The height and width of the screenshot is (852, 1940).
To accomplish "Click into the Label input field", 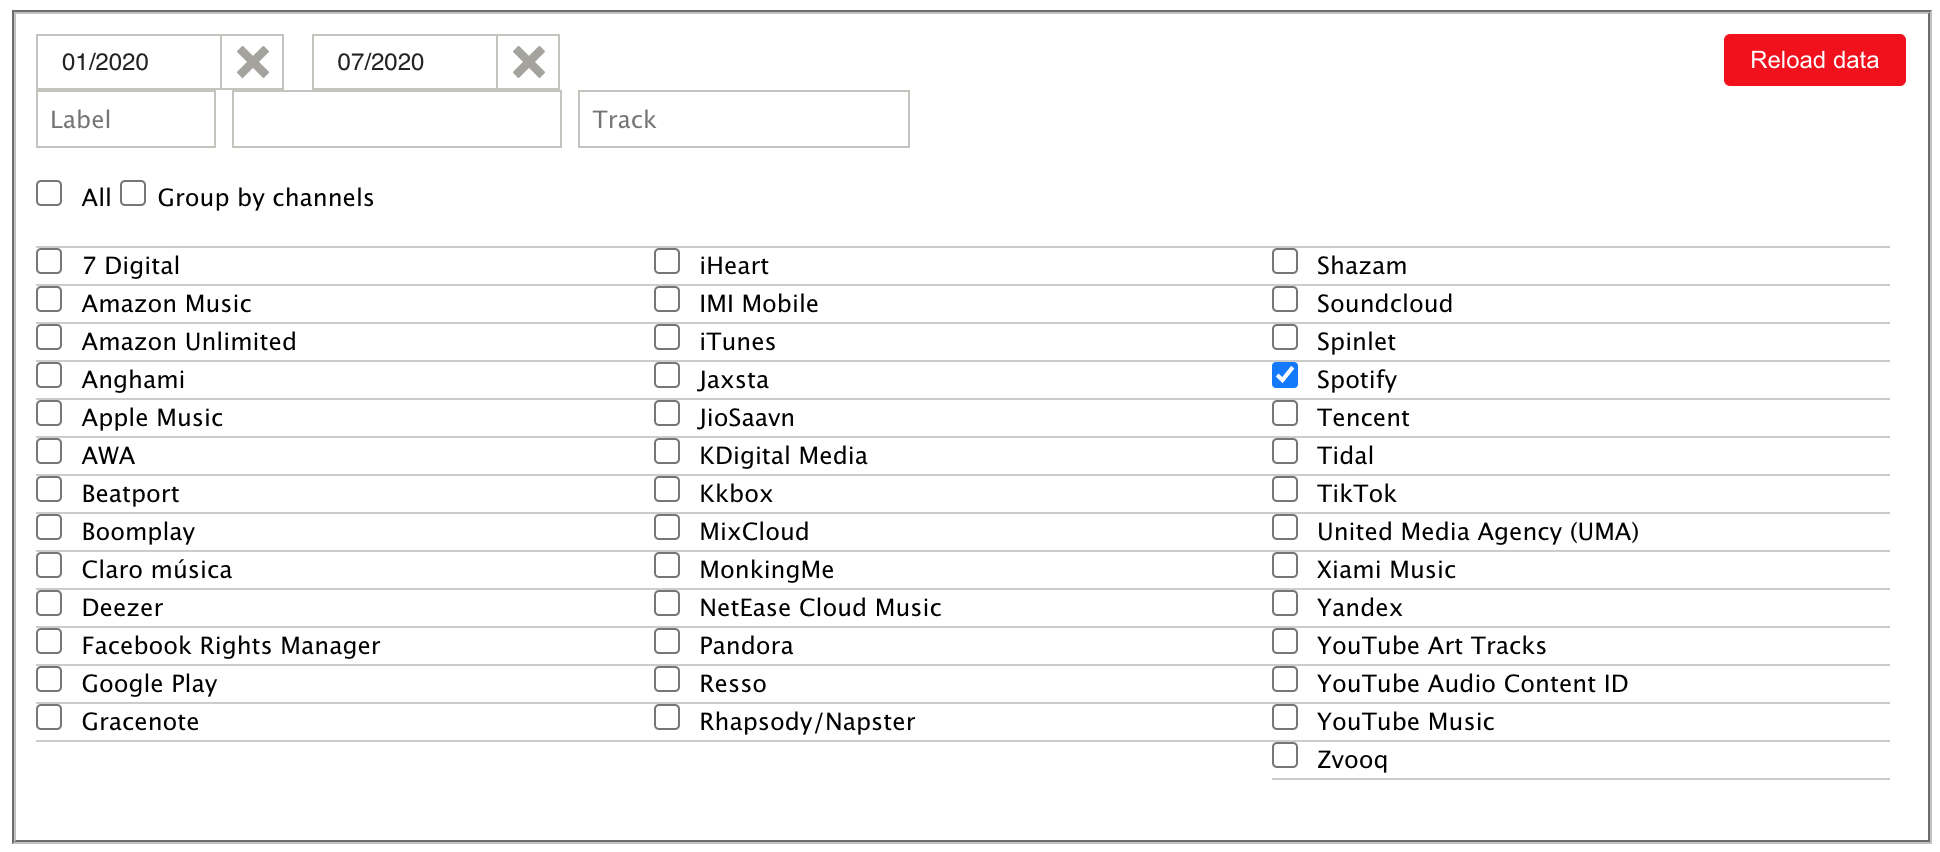I will pyautogui.click(x=126, y=119).
